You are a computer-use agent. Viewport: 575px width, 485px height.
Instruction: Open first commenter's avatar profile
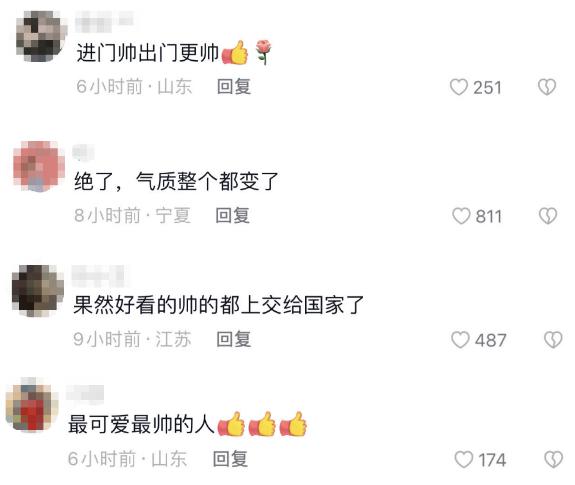41,36
